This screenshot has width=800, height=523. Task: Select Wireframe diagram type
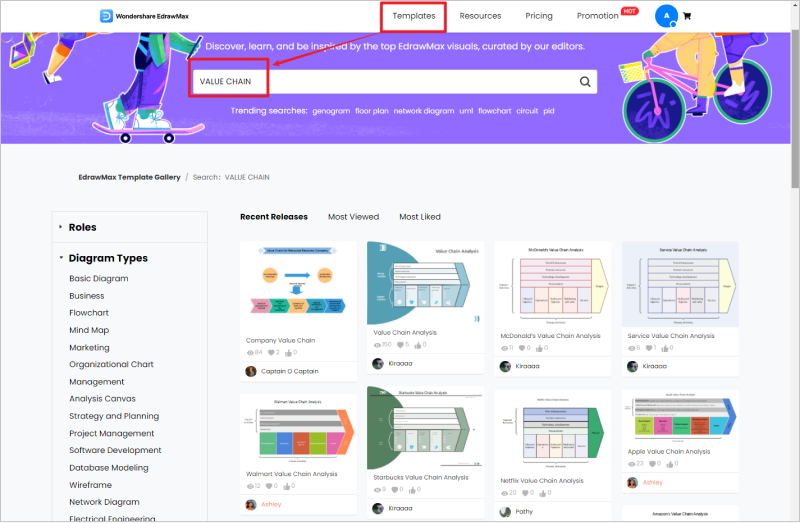tap(90, 485)
